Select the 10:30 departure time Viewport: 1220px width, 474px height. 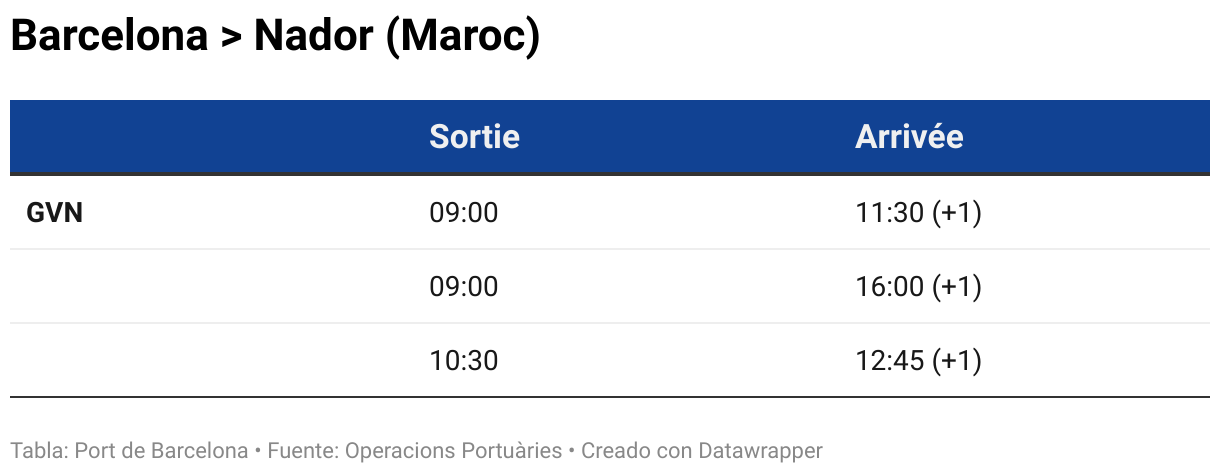463,361
